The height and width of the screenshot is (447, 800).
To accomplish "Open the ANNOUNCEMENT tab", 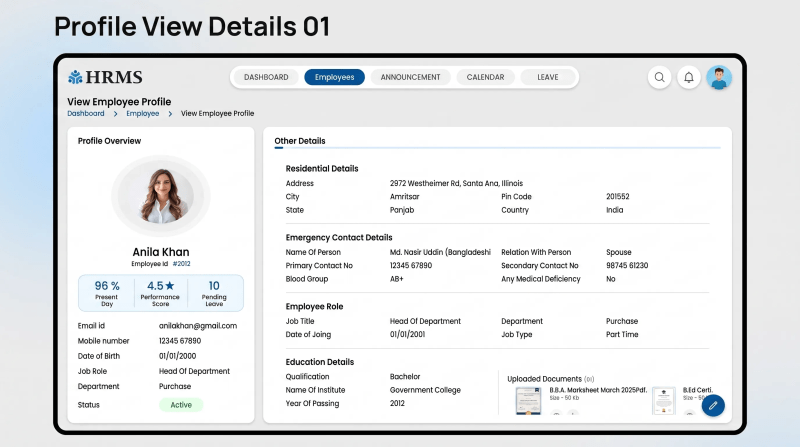I will click(x=410, y=77).
